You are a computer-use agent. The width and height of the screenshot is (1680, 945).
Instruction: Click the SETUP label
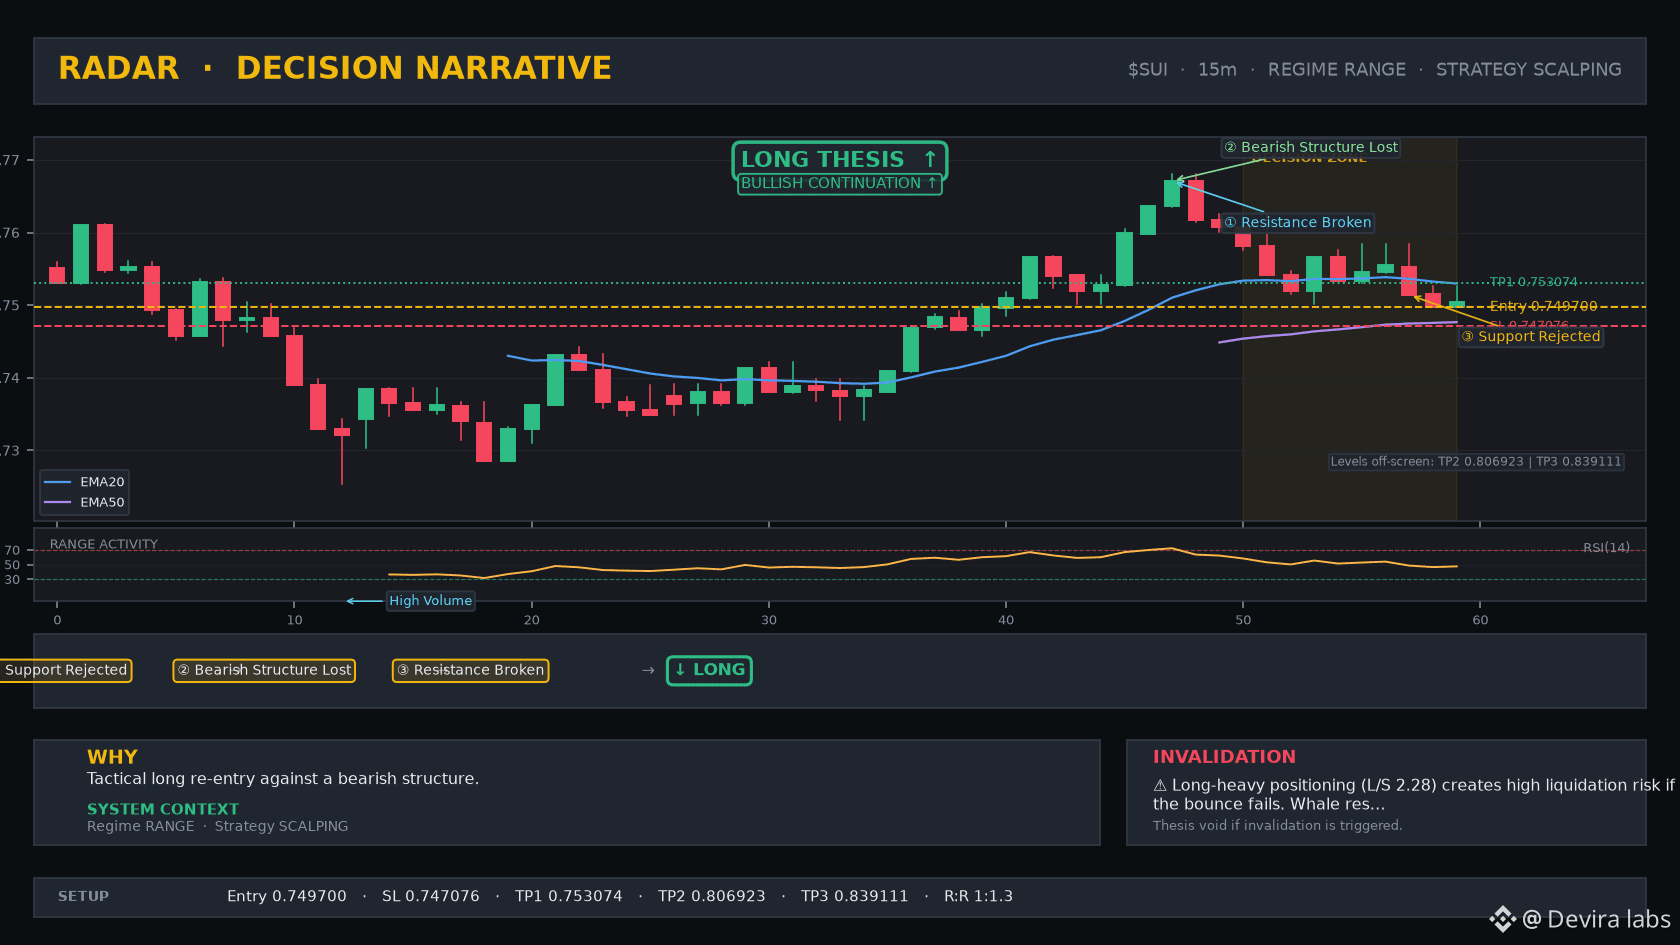[83, 896]
